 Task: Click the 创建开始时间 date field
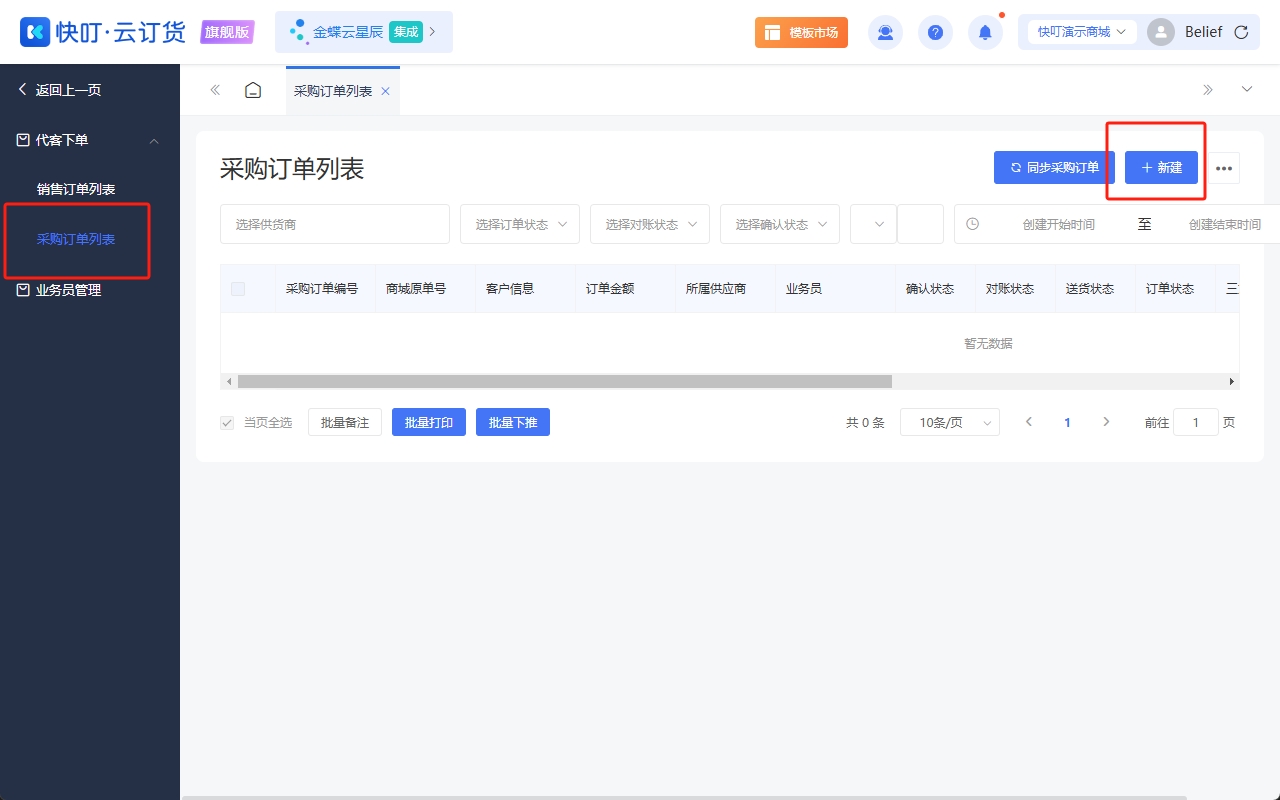[x=1058, y=225]
